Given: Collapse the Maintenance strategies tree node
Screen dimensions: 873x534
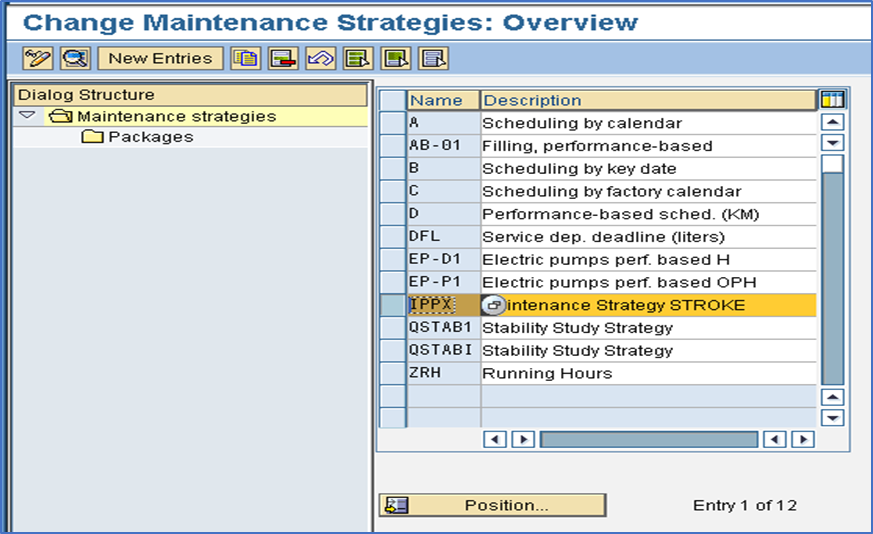Looking at the screenshot, I should 27,116.
